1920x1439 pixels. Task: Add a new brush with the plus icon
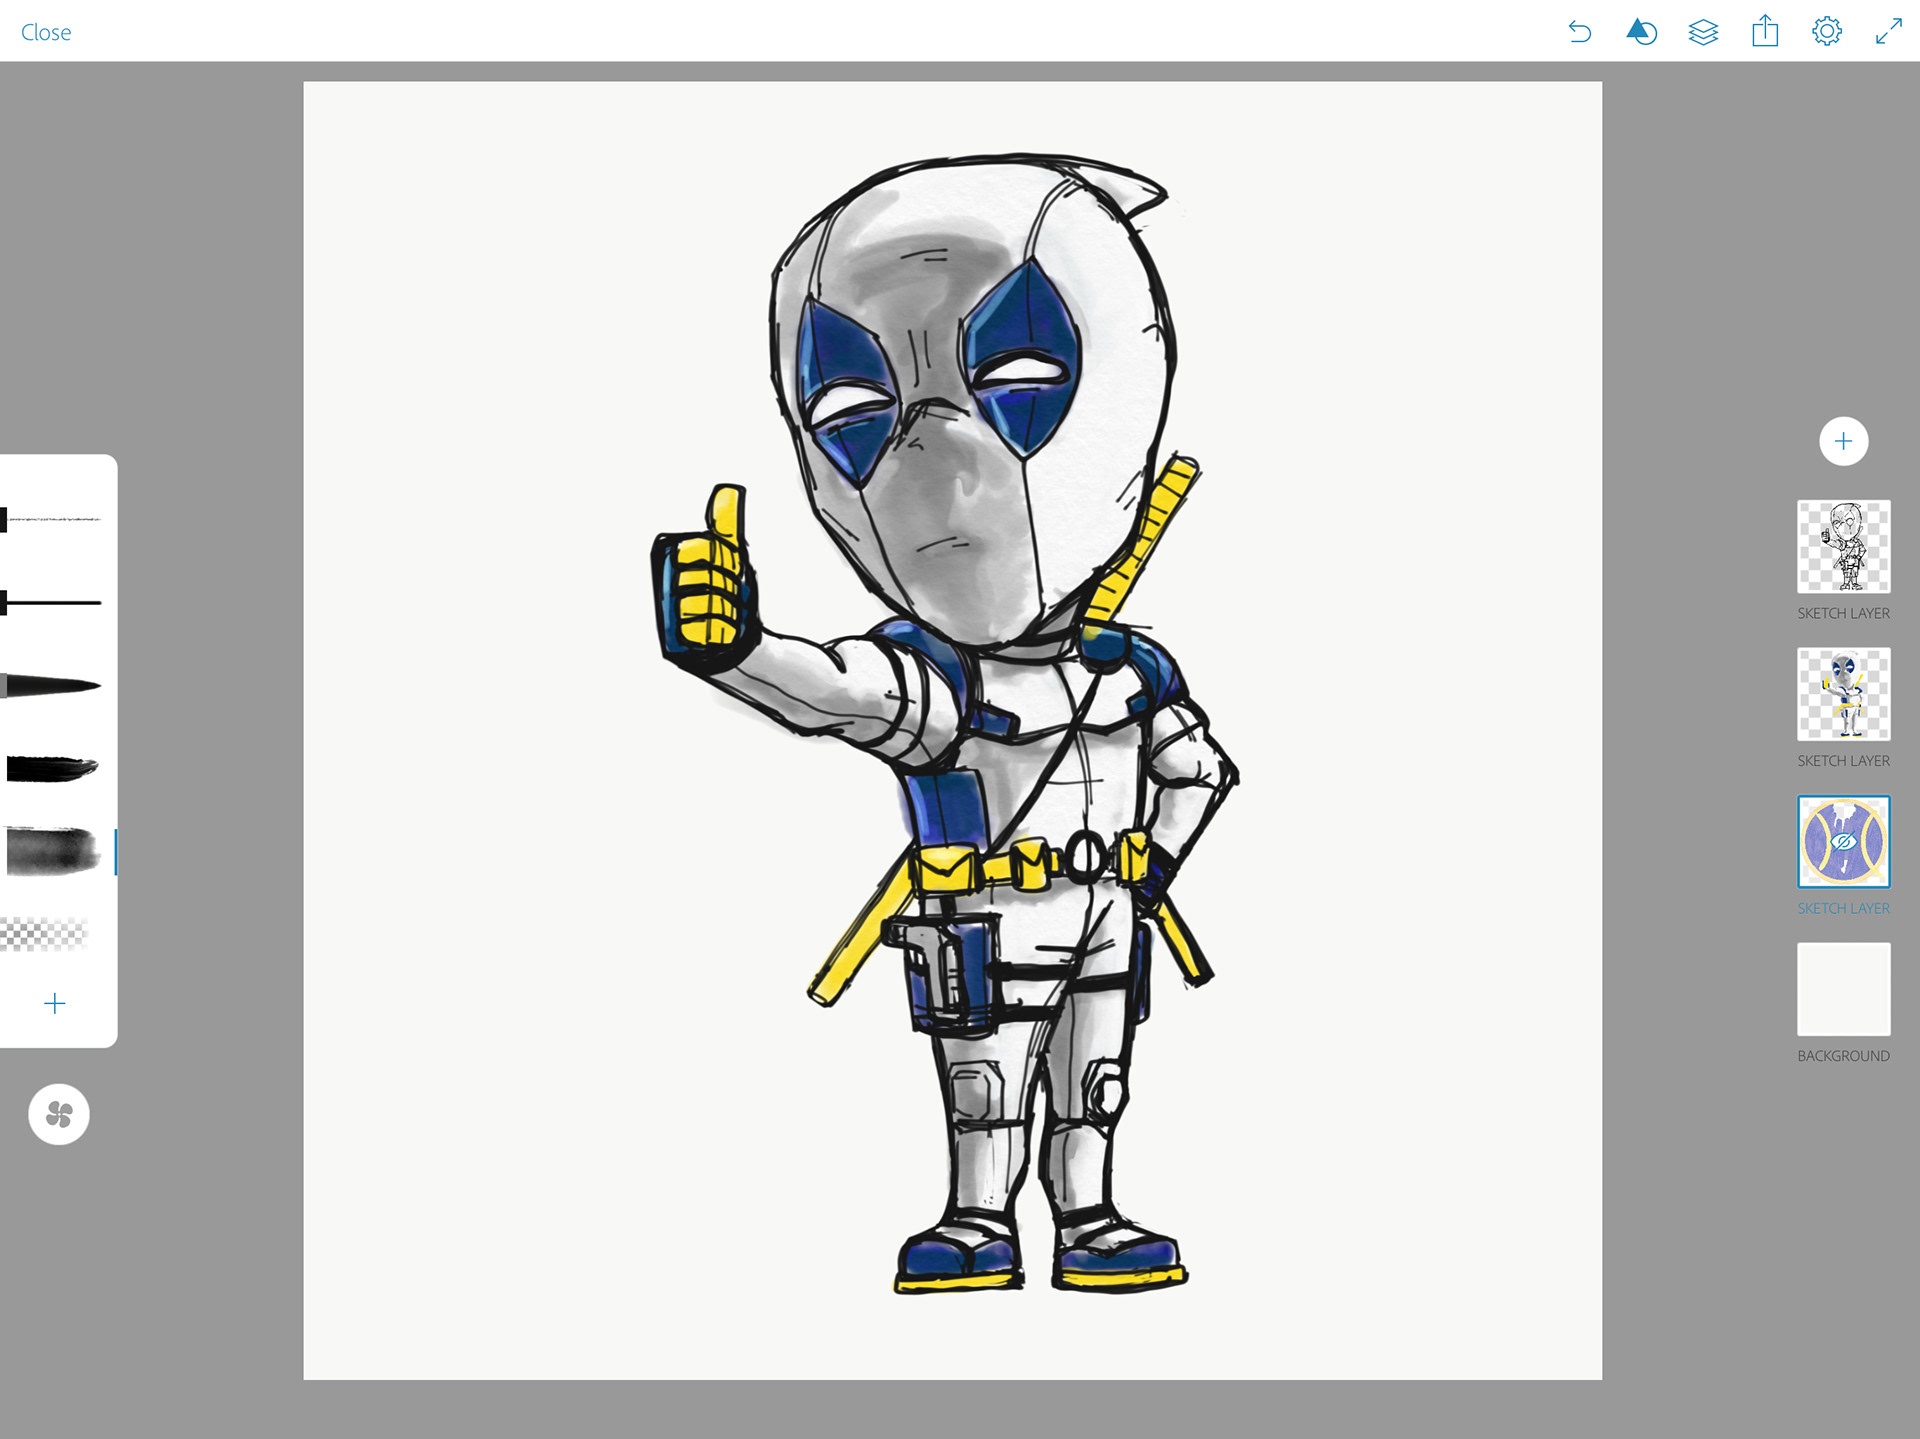tap(55, 1003)
